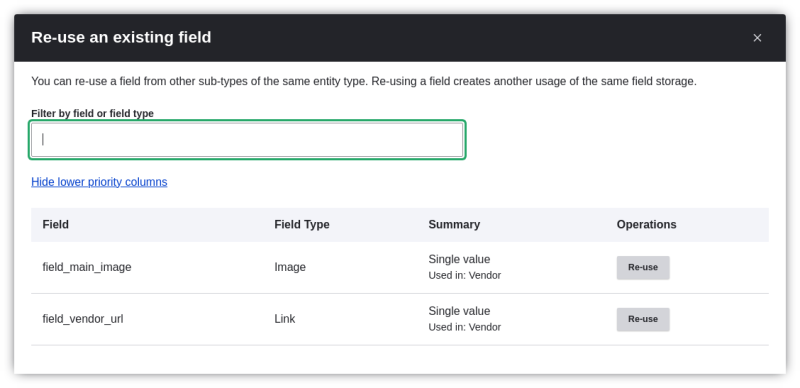800x388 pixels.
Task: Click the description text about re-using fields
Action: coord(364,81)
